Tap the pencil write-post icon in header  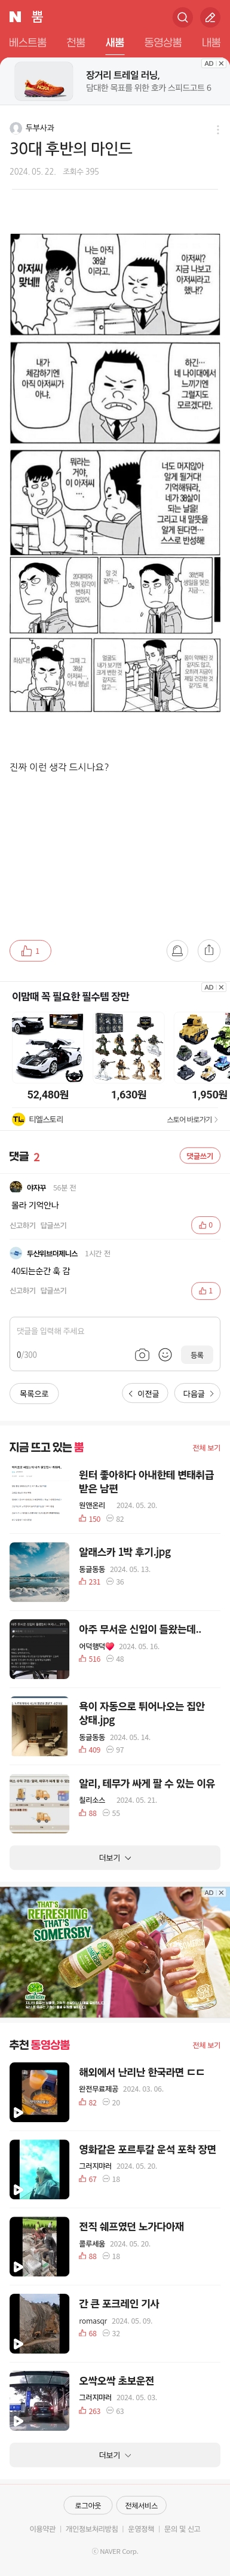pyautogui.click(x=210, y=17)
